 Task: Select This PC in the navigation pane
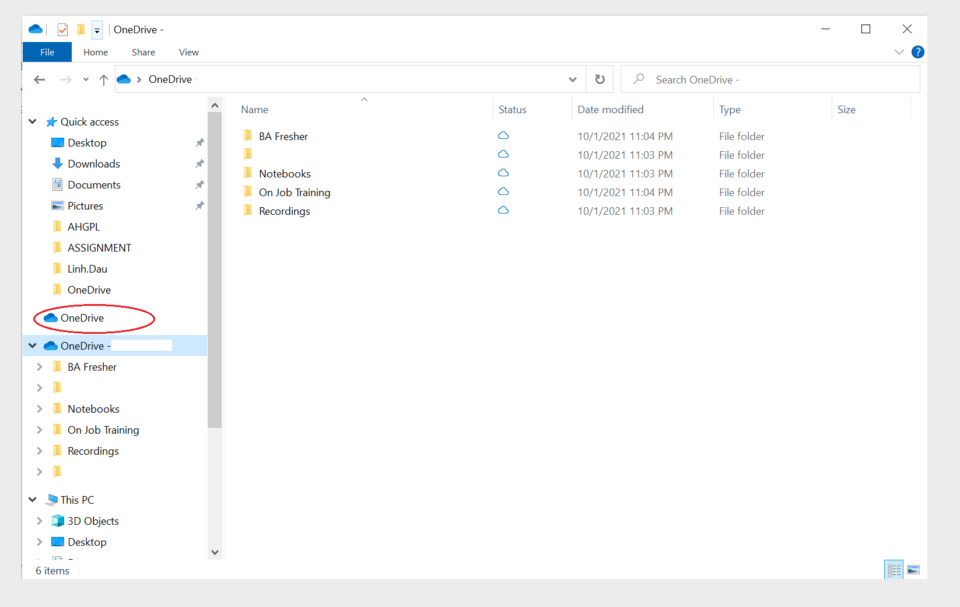pos(77,500)
